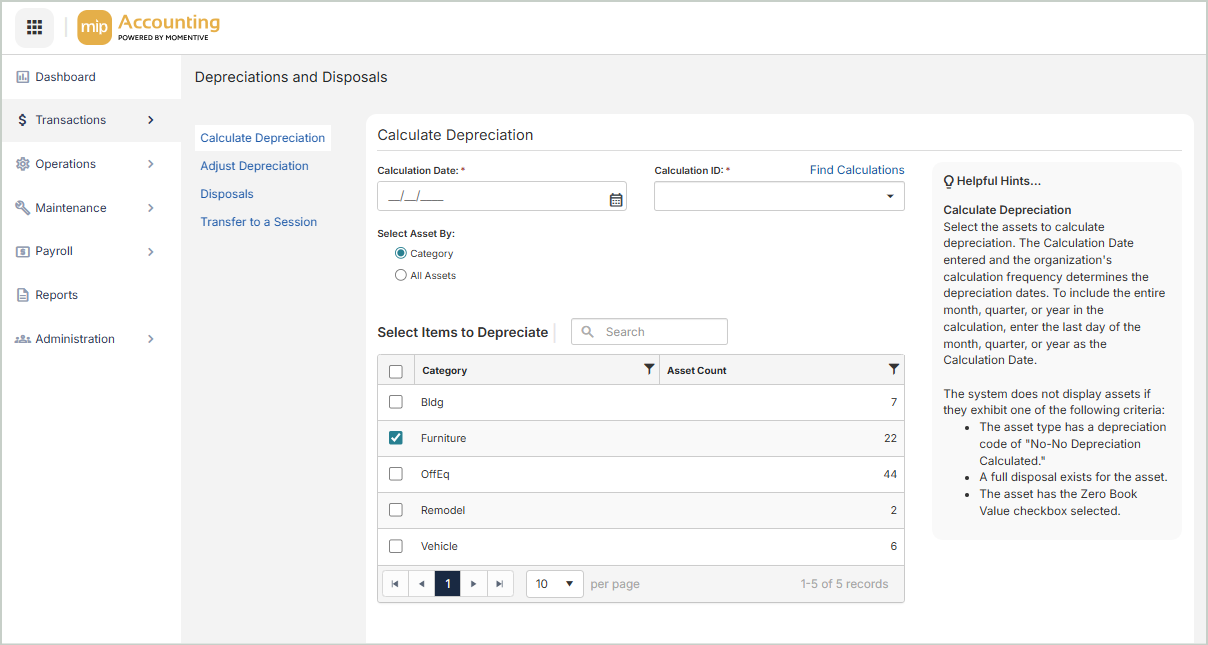
Task: Click the calendar icon in Calculation Date
Action: pyautogui.click(x=616, y=199)
